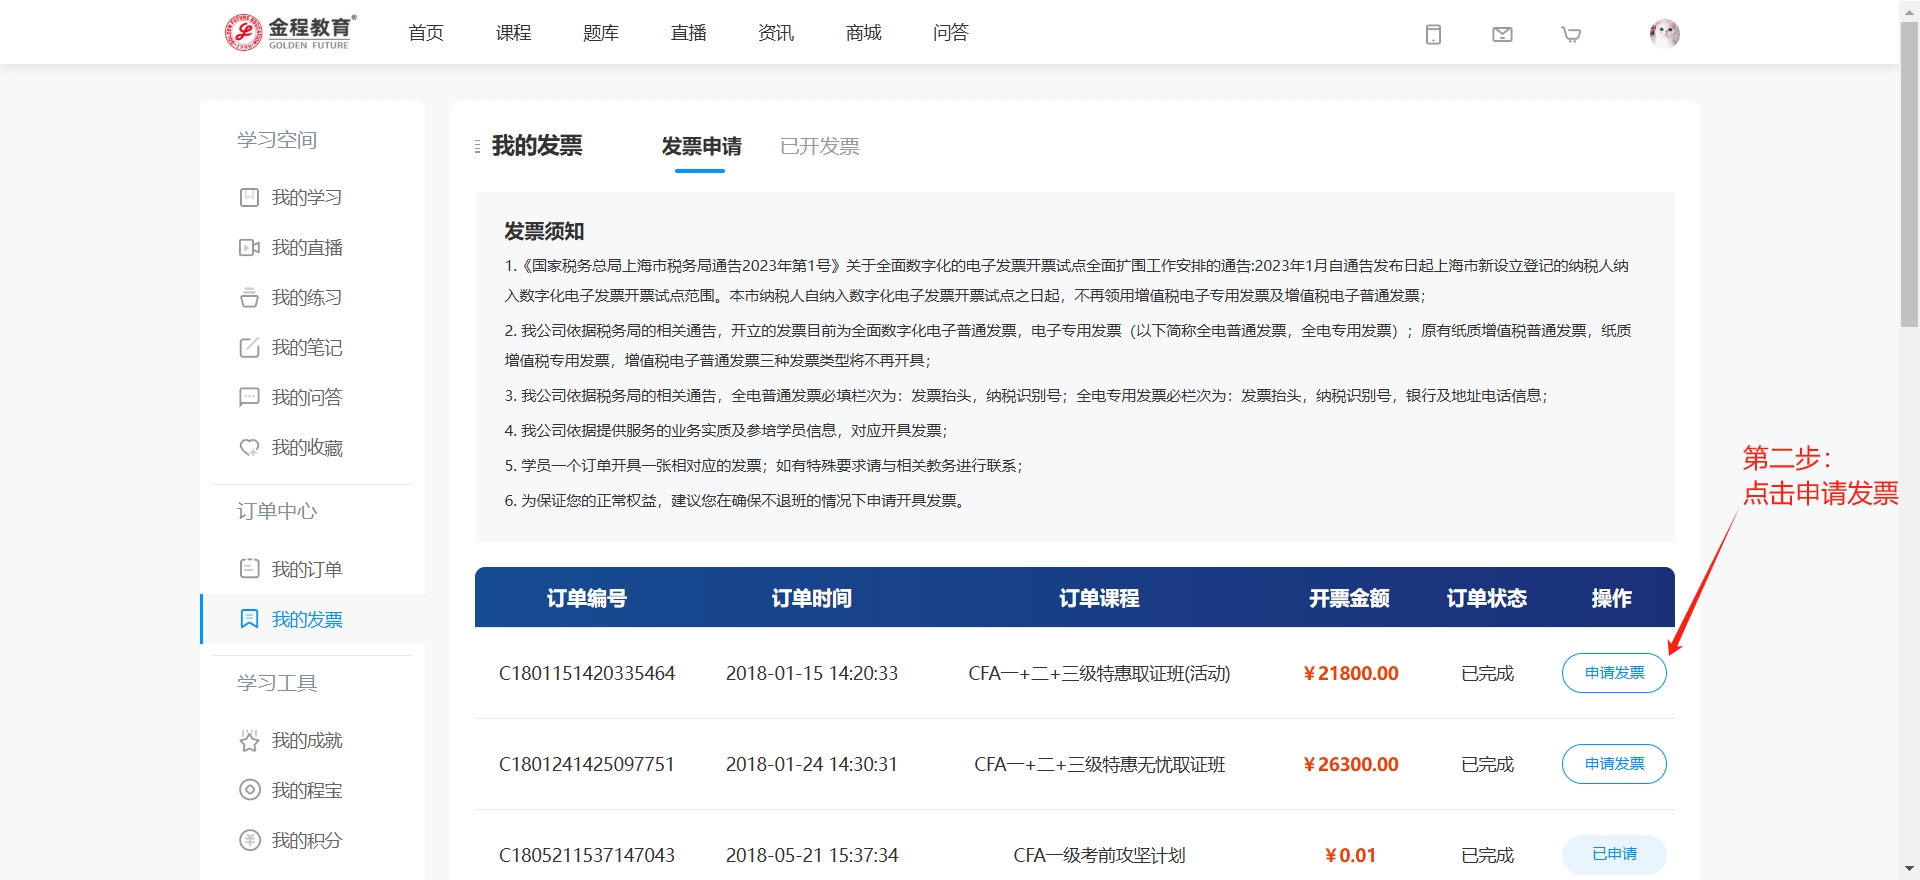Click the 我的笔记 edit icon in sidebar
1920x880 pixels.
249,347
